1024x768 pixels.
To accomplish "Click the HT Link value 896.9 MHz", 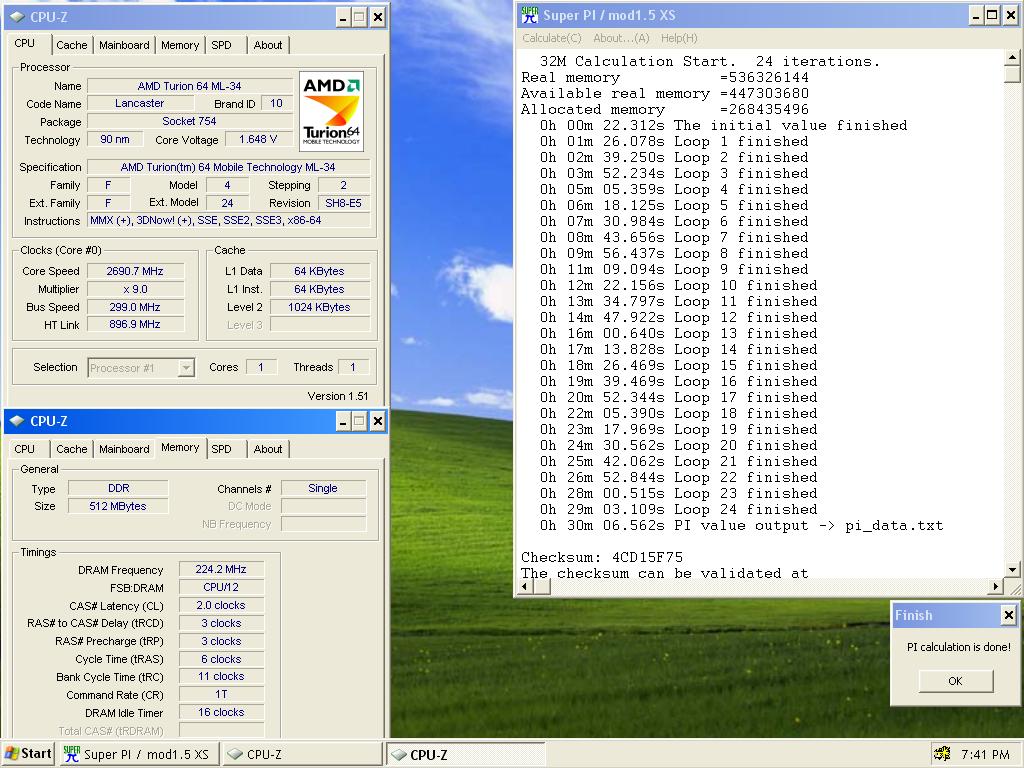I will (x=135, y=325).
